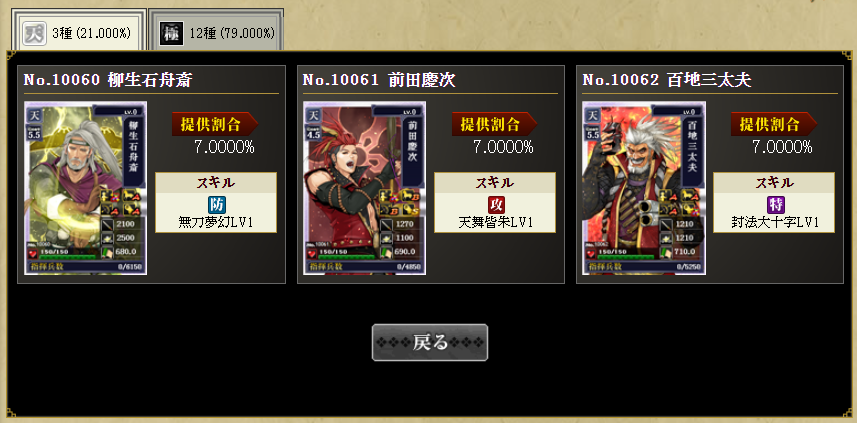The width and height of the screenshot is (857, 423).
Task: Click the red 攻 skill icon
Action: click(x=496, y=205)
